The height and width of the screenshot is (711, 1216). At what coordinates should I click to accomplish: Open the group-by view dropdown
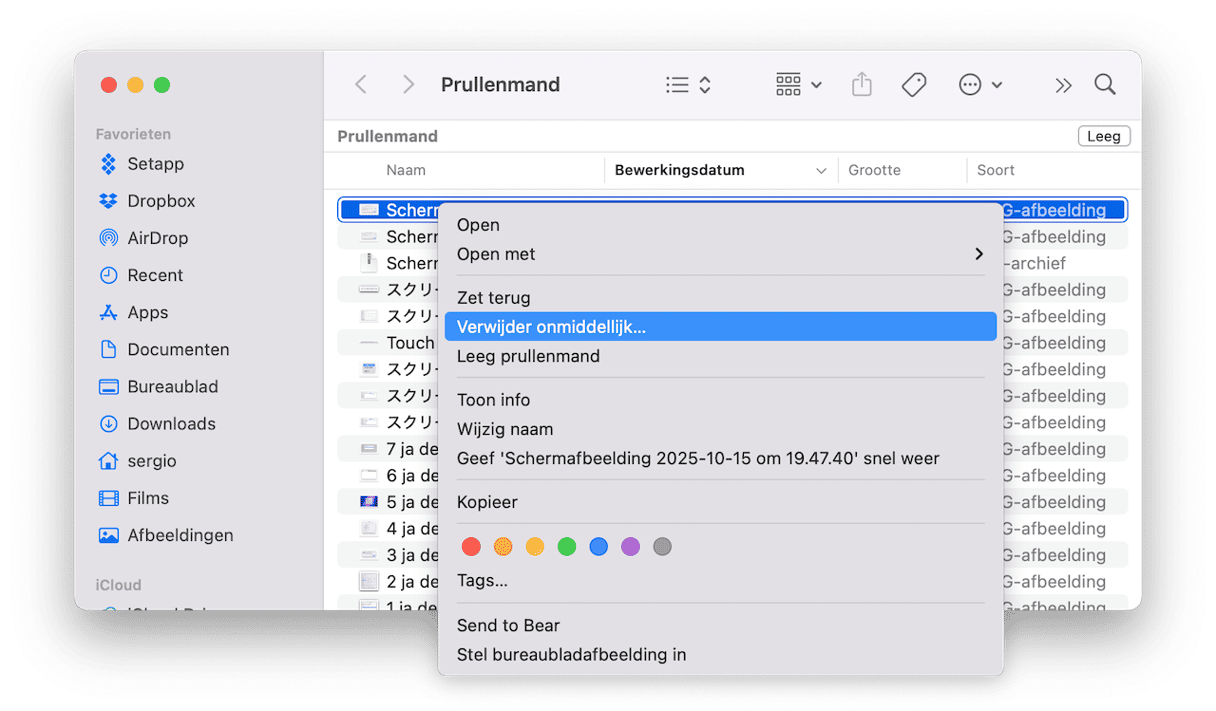click(798, 85)
